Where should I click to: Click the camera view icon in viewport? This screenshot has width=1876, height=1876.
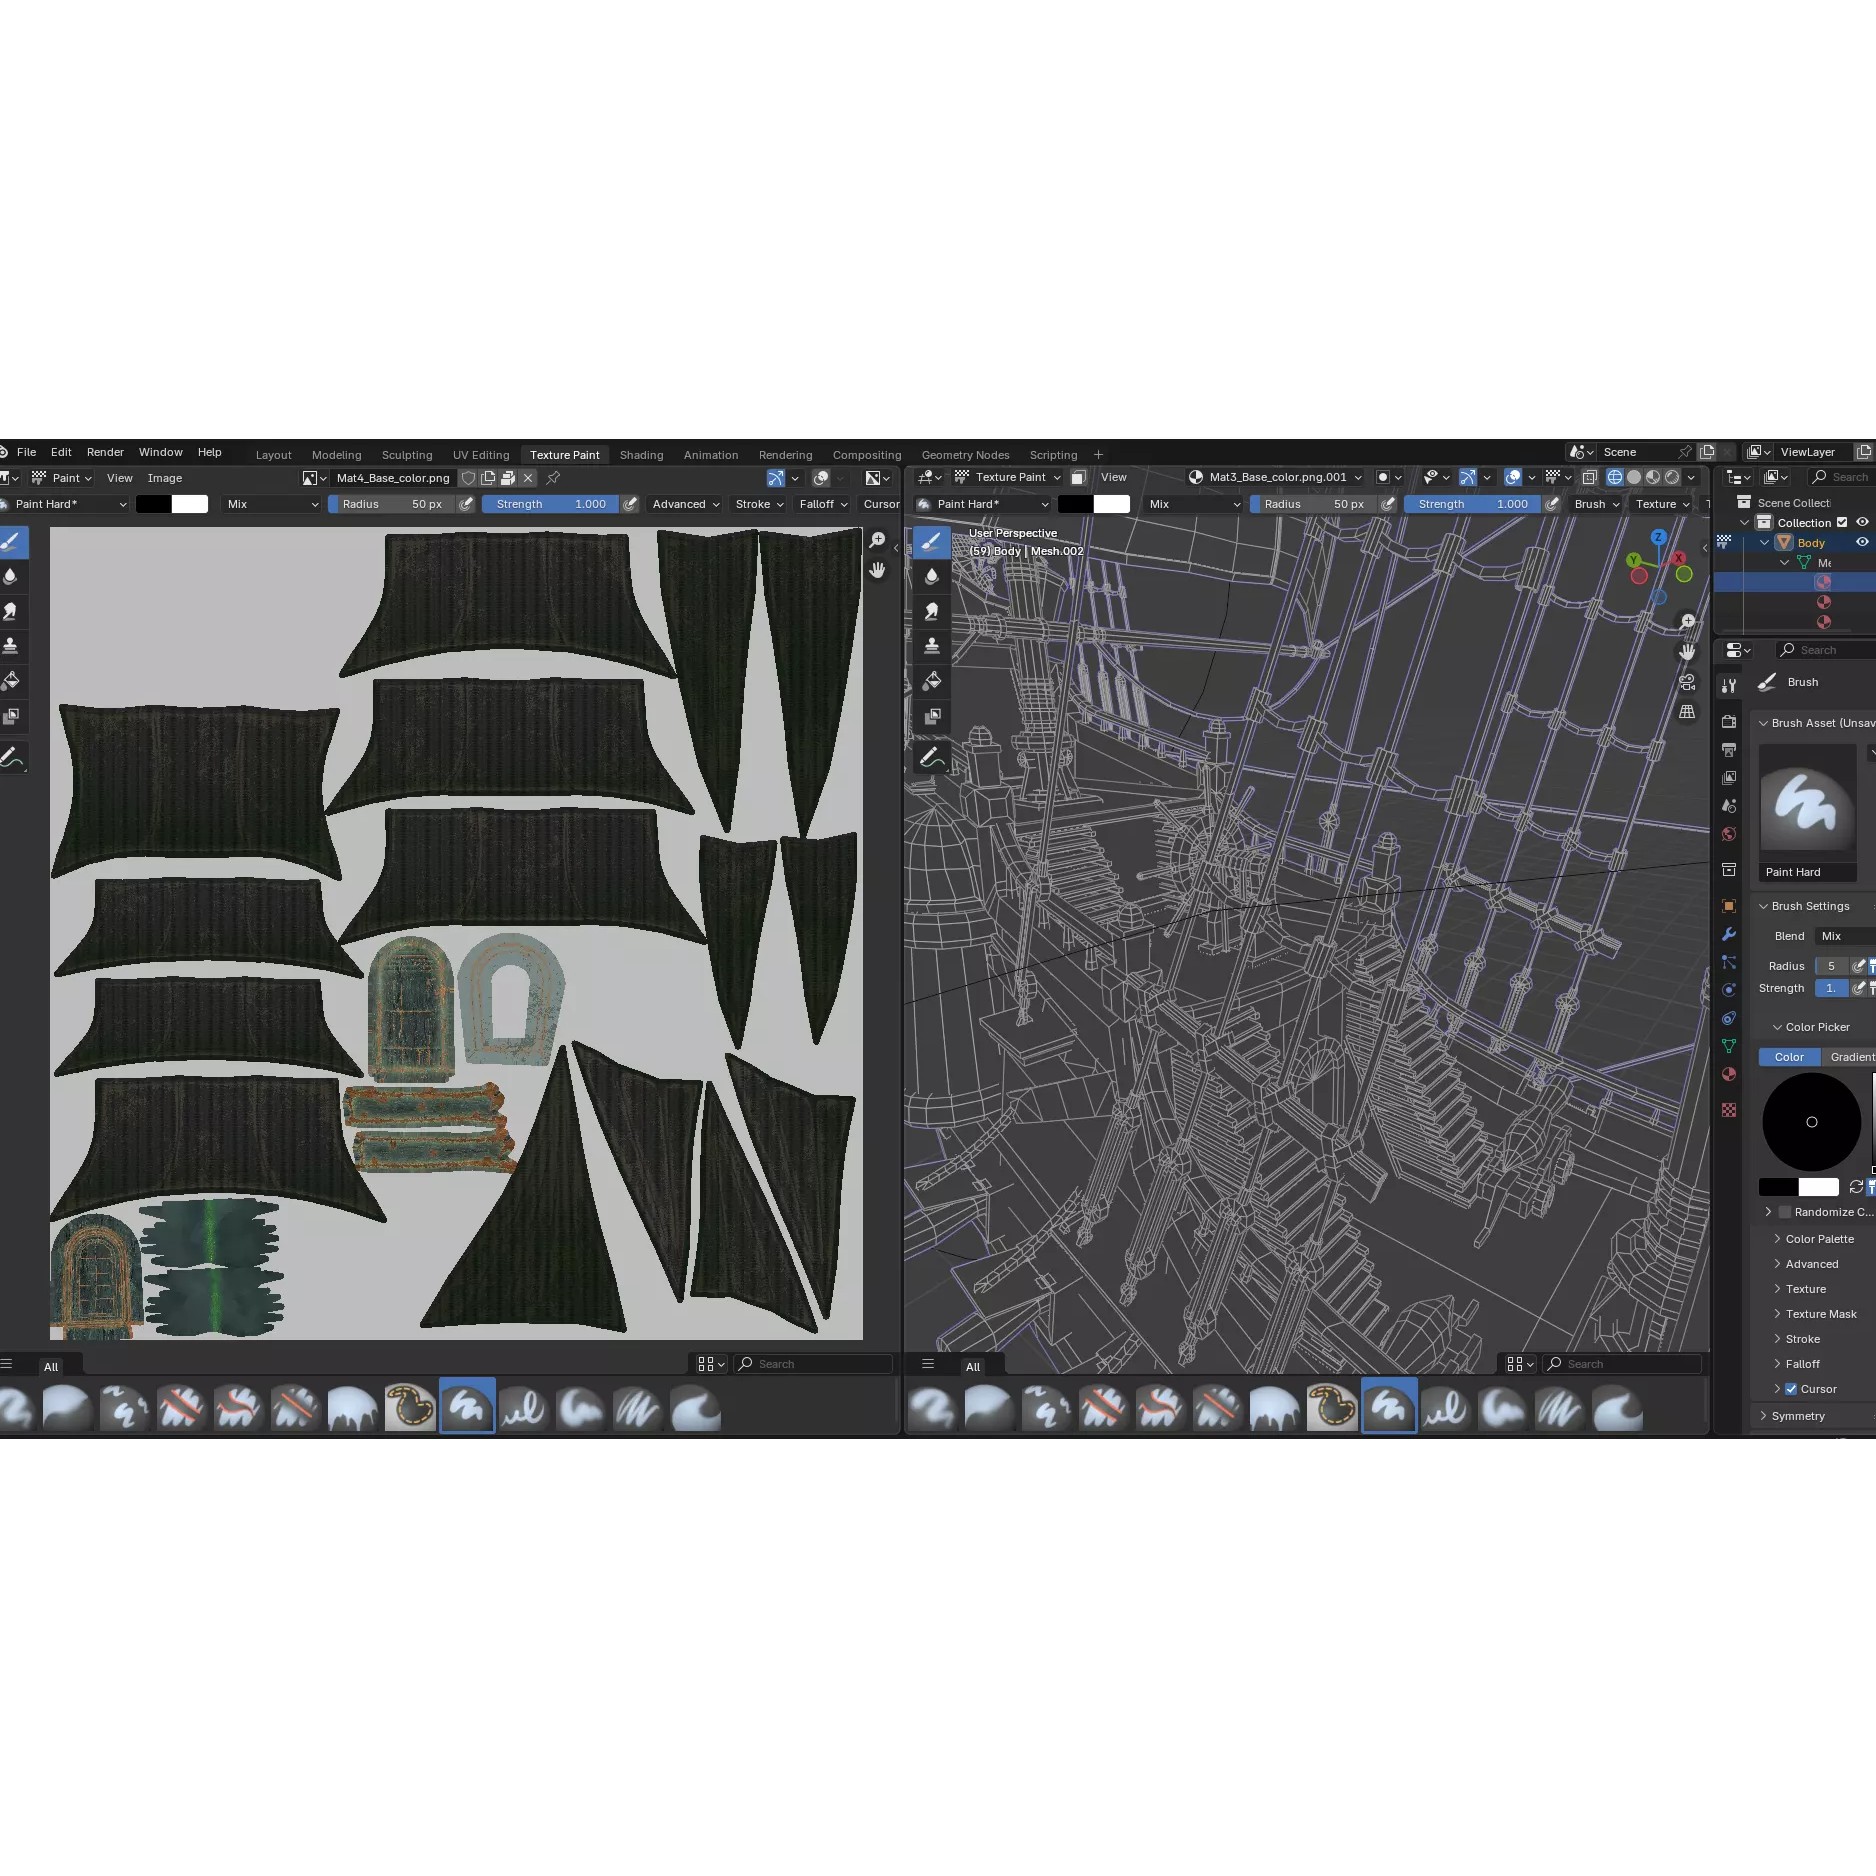pos(1687,682)
